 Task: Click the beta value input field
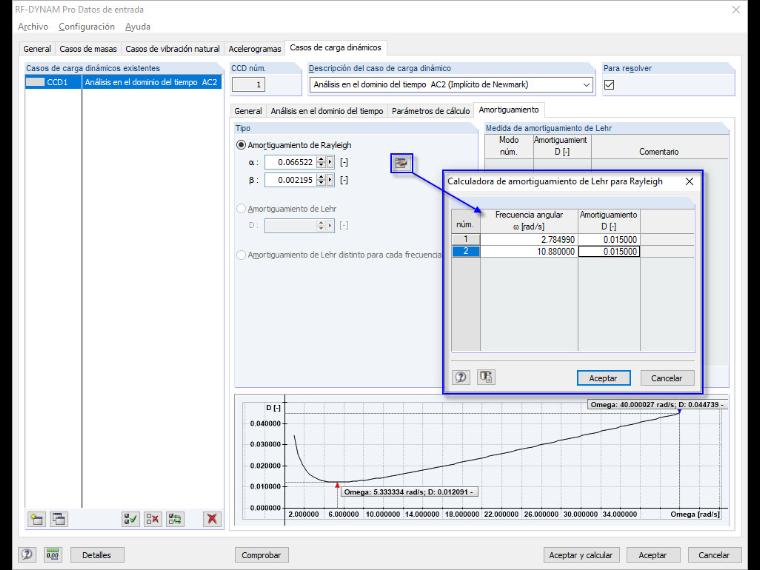pos(290,180)
